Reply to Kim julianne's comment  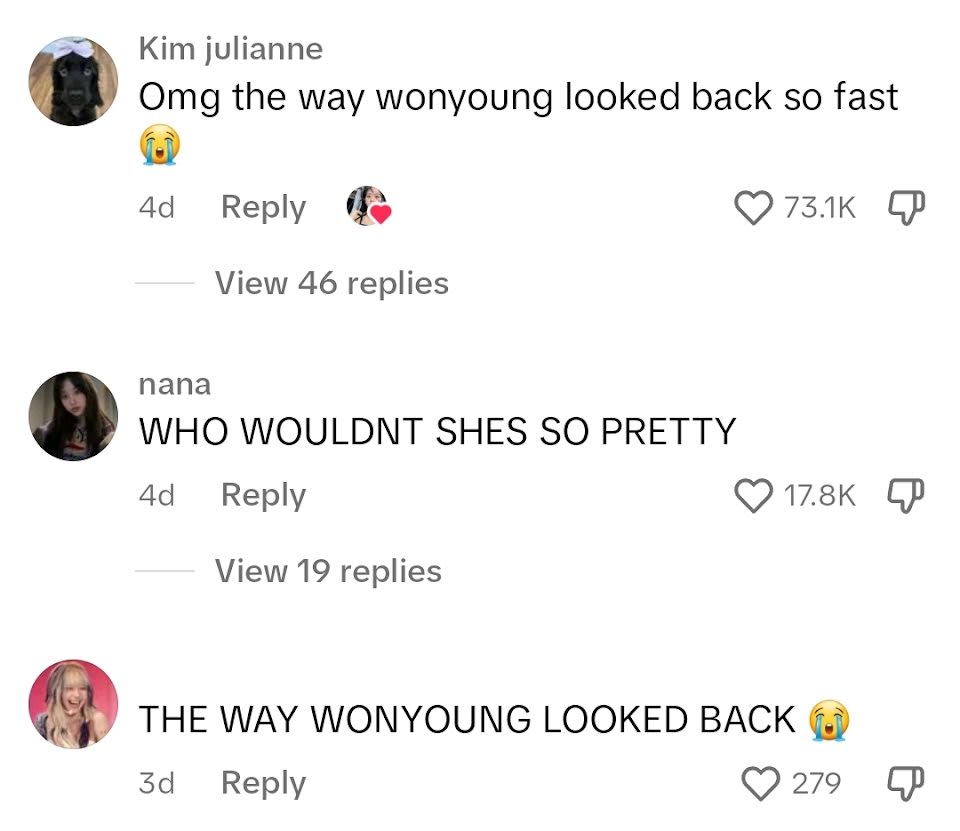263,208
